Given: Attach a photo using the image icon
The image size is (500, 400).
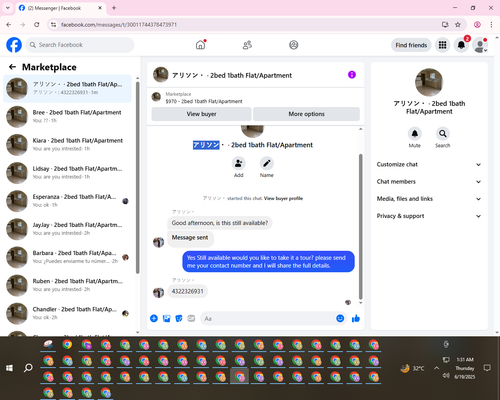Looking at the screenshot, I should 166,318.
